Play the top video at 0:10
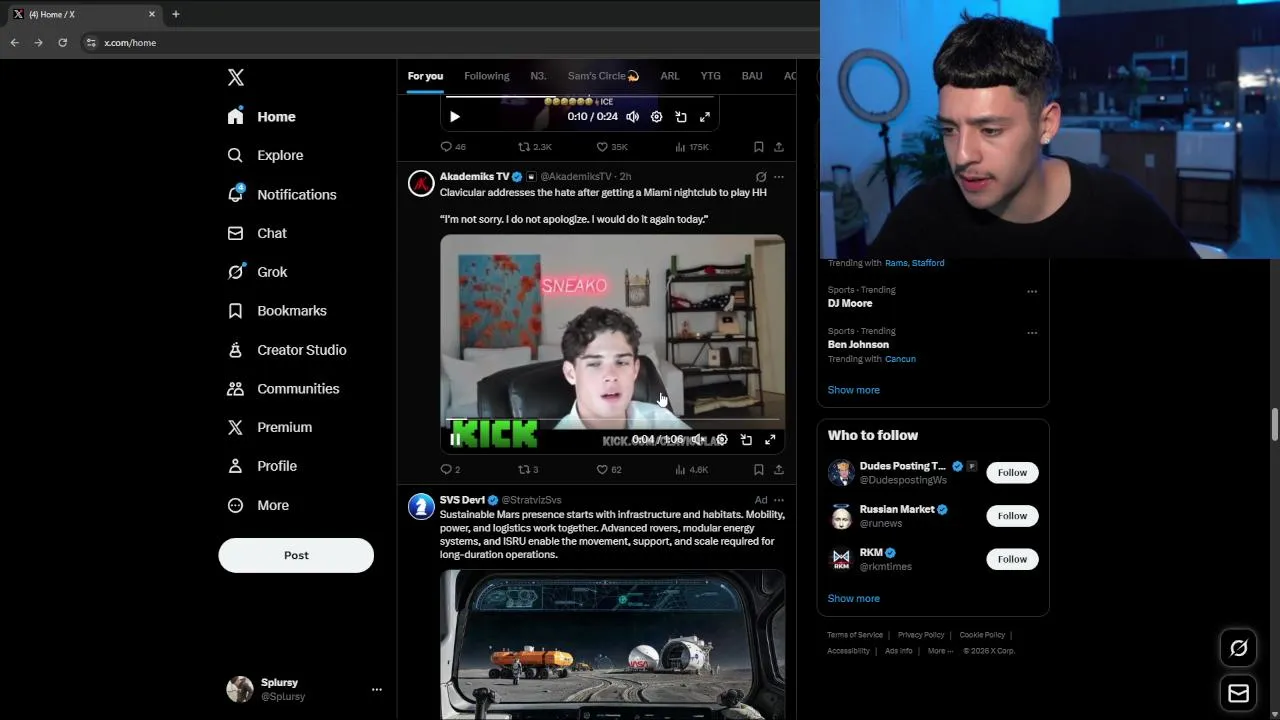Image resolution: width=1280 pixels, height=720 pixels. 455,117
